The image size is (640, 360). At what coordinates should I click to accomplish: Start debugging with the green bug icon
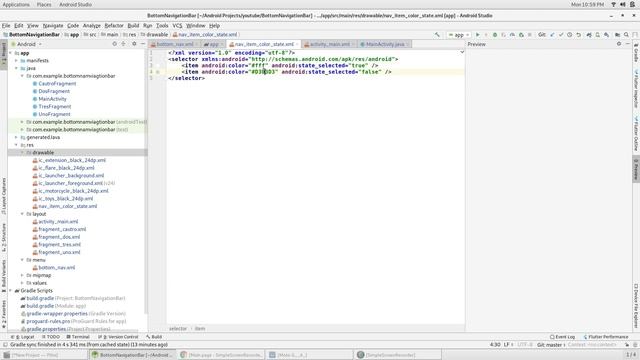495,35
